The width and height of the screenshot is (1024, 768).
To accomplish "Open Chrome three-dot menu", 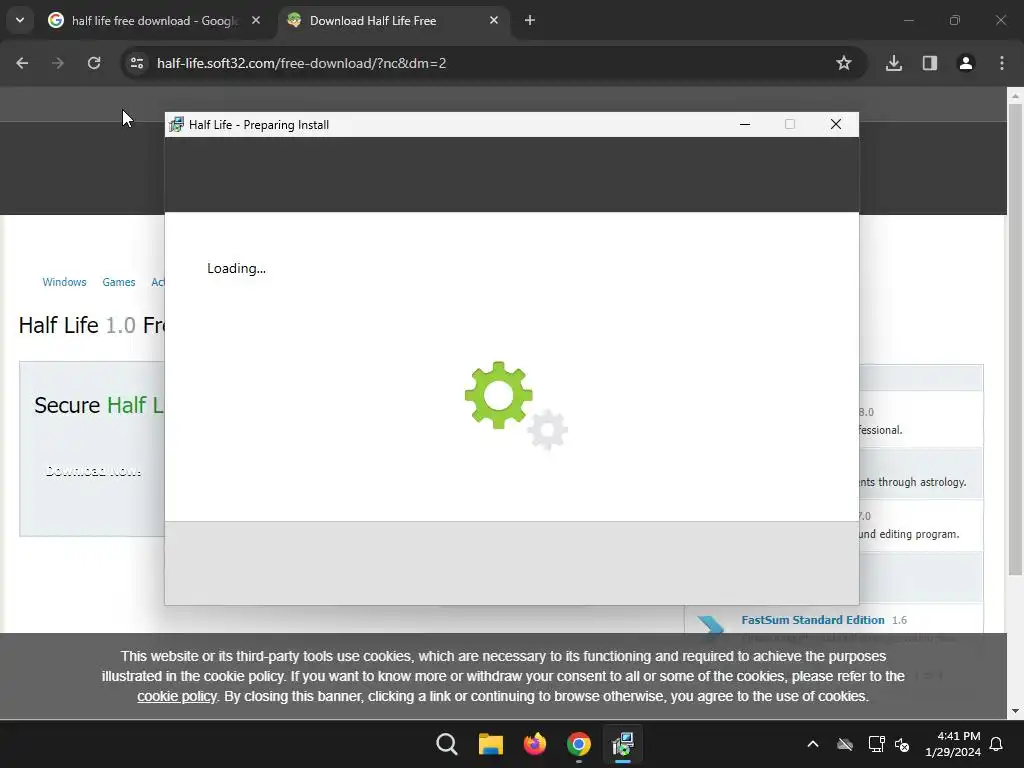I will point(1002,63).
